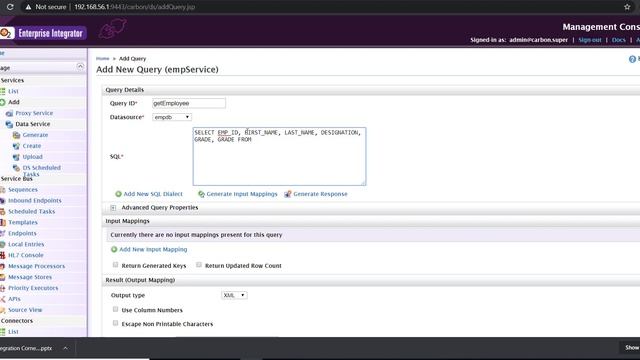Viewport: 640px width, 360px height.
Task: Open Scheduled Tasks menu item
Action: click(31, 211)
